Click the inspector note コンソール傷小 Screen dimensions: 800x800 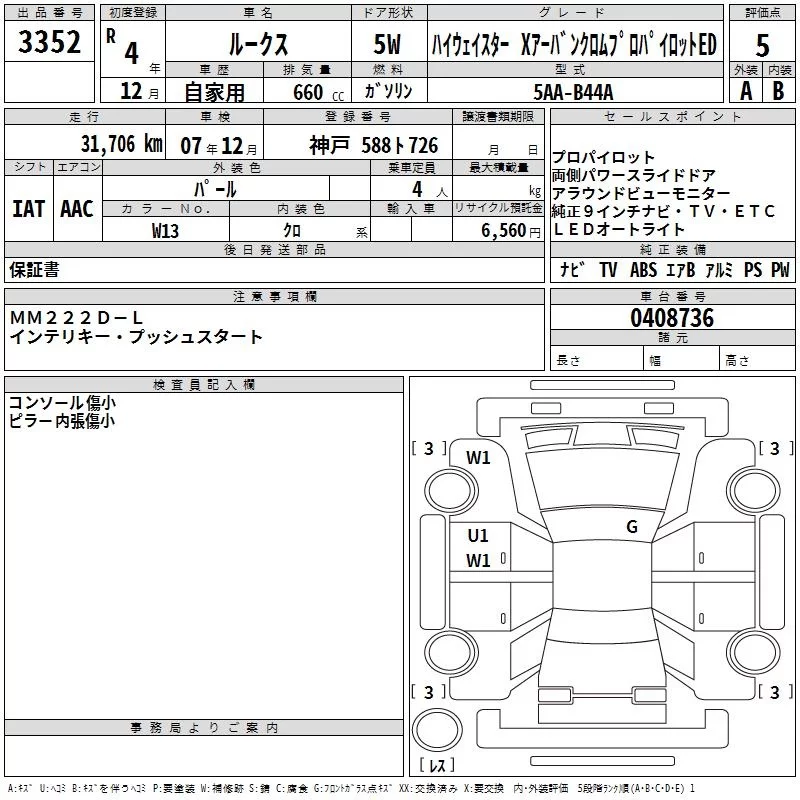pyautogui.click(x=62, y=403)
